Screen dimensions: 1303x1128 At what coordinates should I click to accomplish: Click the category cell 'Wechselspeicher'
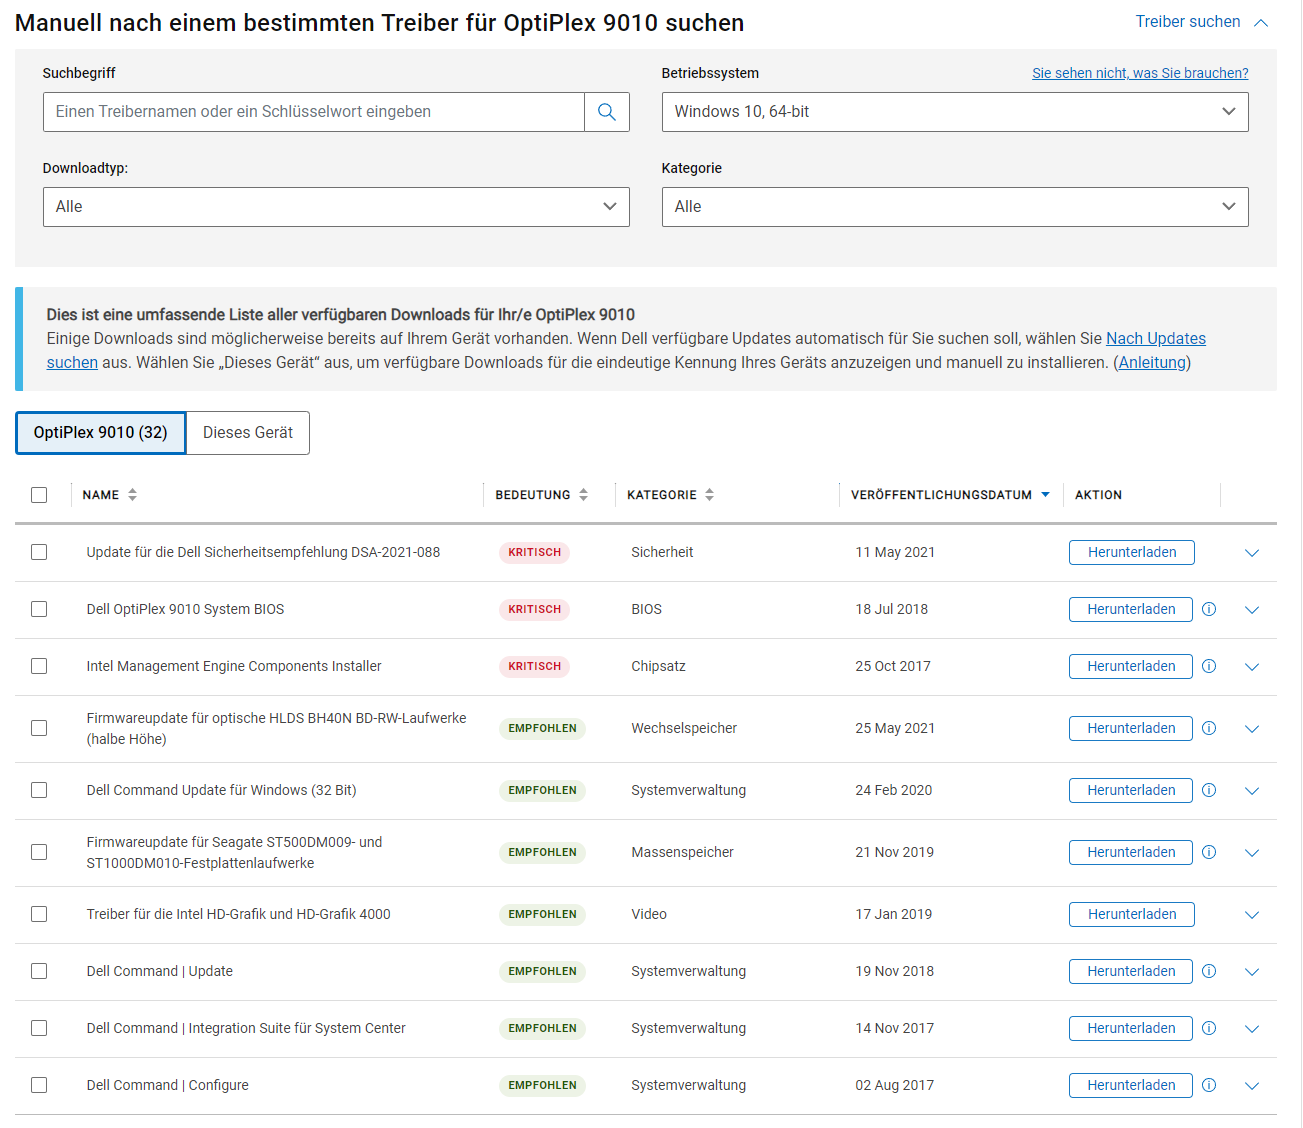(x=684, y=728)
